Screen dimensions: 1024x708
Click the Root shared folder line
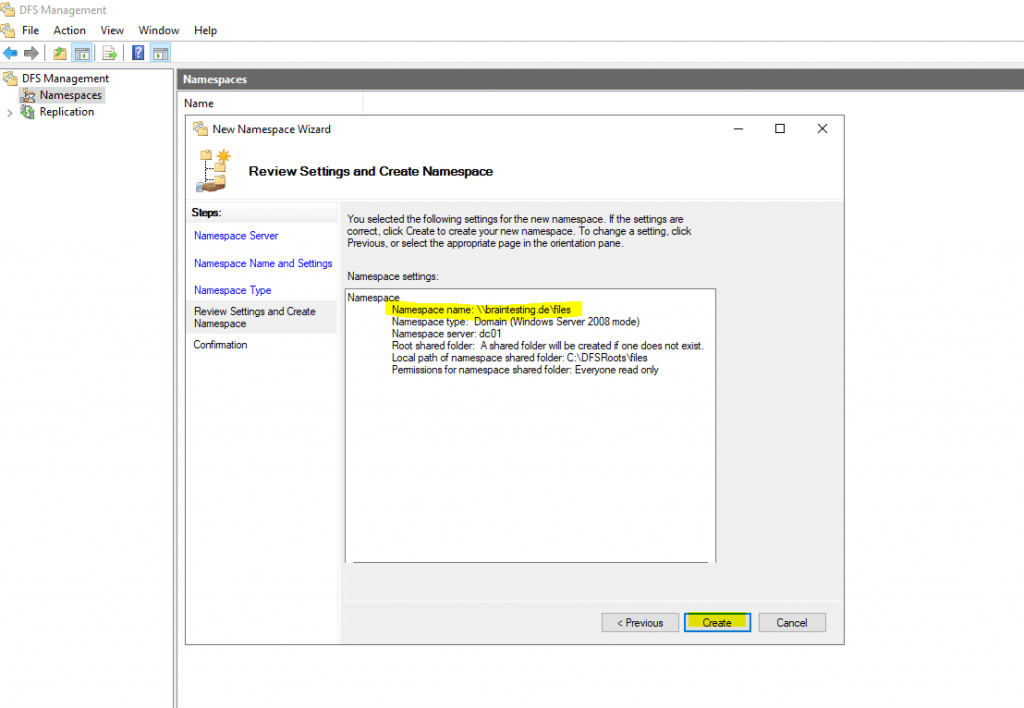[548, 346]
